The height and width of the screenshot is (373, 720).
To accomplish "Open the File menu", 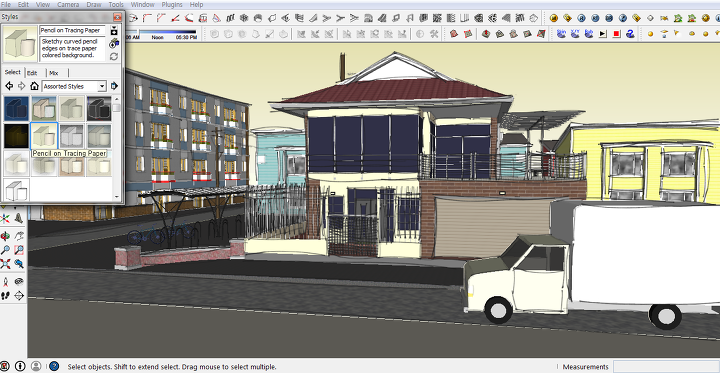I will (6, 5).
